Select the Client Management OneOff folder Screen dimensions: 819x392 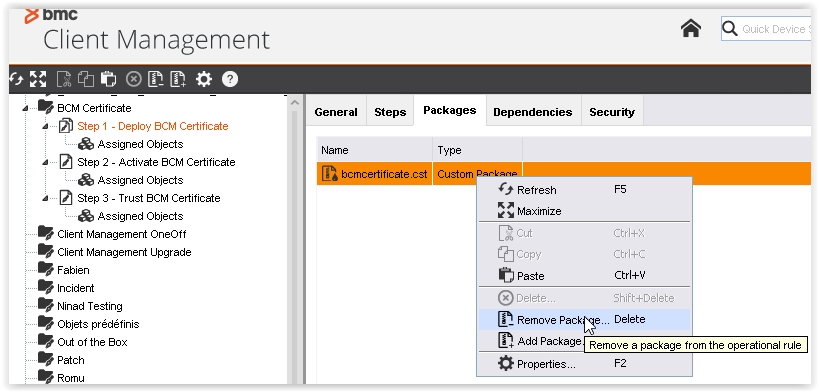click(x=122, y=234)
